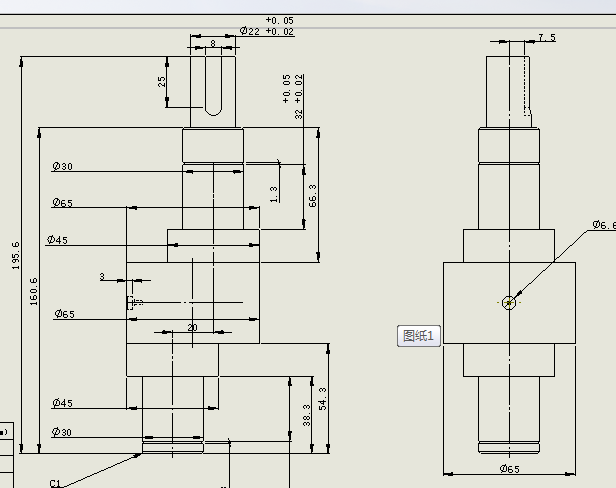Select the Ø6.6 hole callout in right view

click(x=604, y=225)
